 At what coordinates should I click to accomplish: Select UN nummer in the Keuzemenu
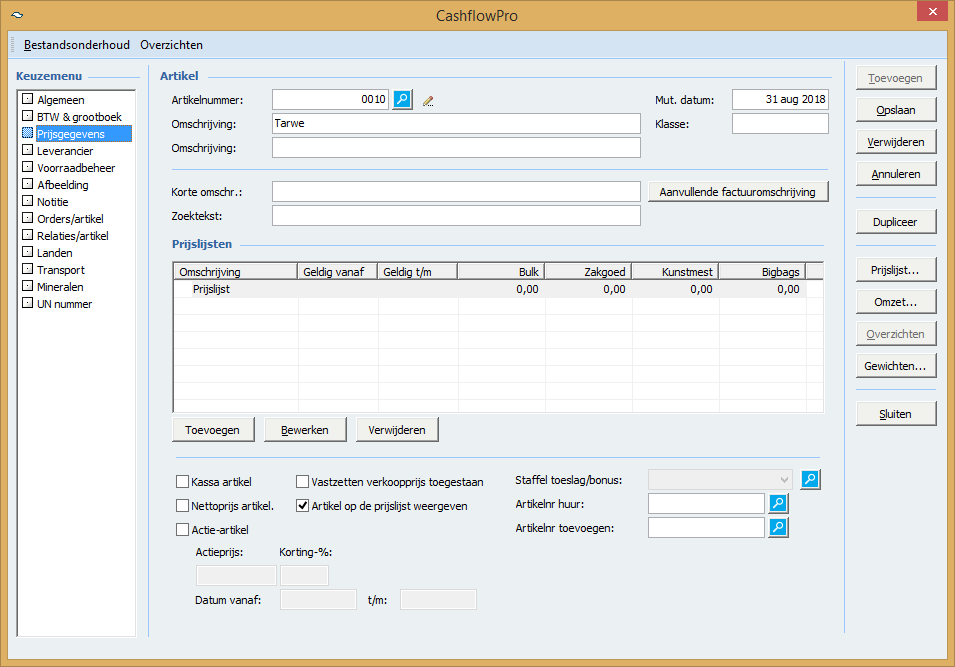(64, 305)
